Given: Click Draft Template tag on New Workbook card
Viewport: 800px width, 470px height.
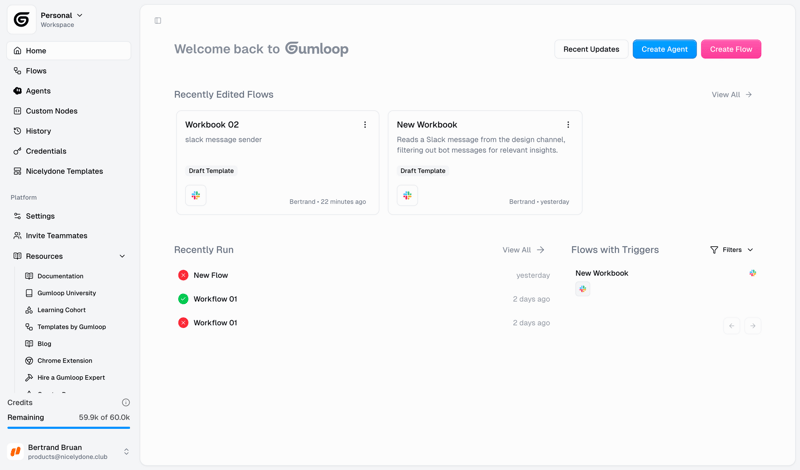Looking at the screenshot, I should point(423,170).
